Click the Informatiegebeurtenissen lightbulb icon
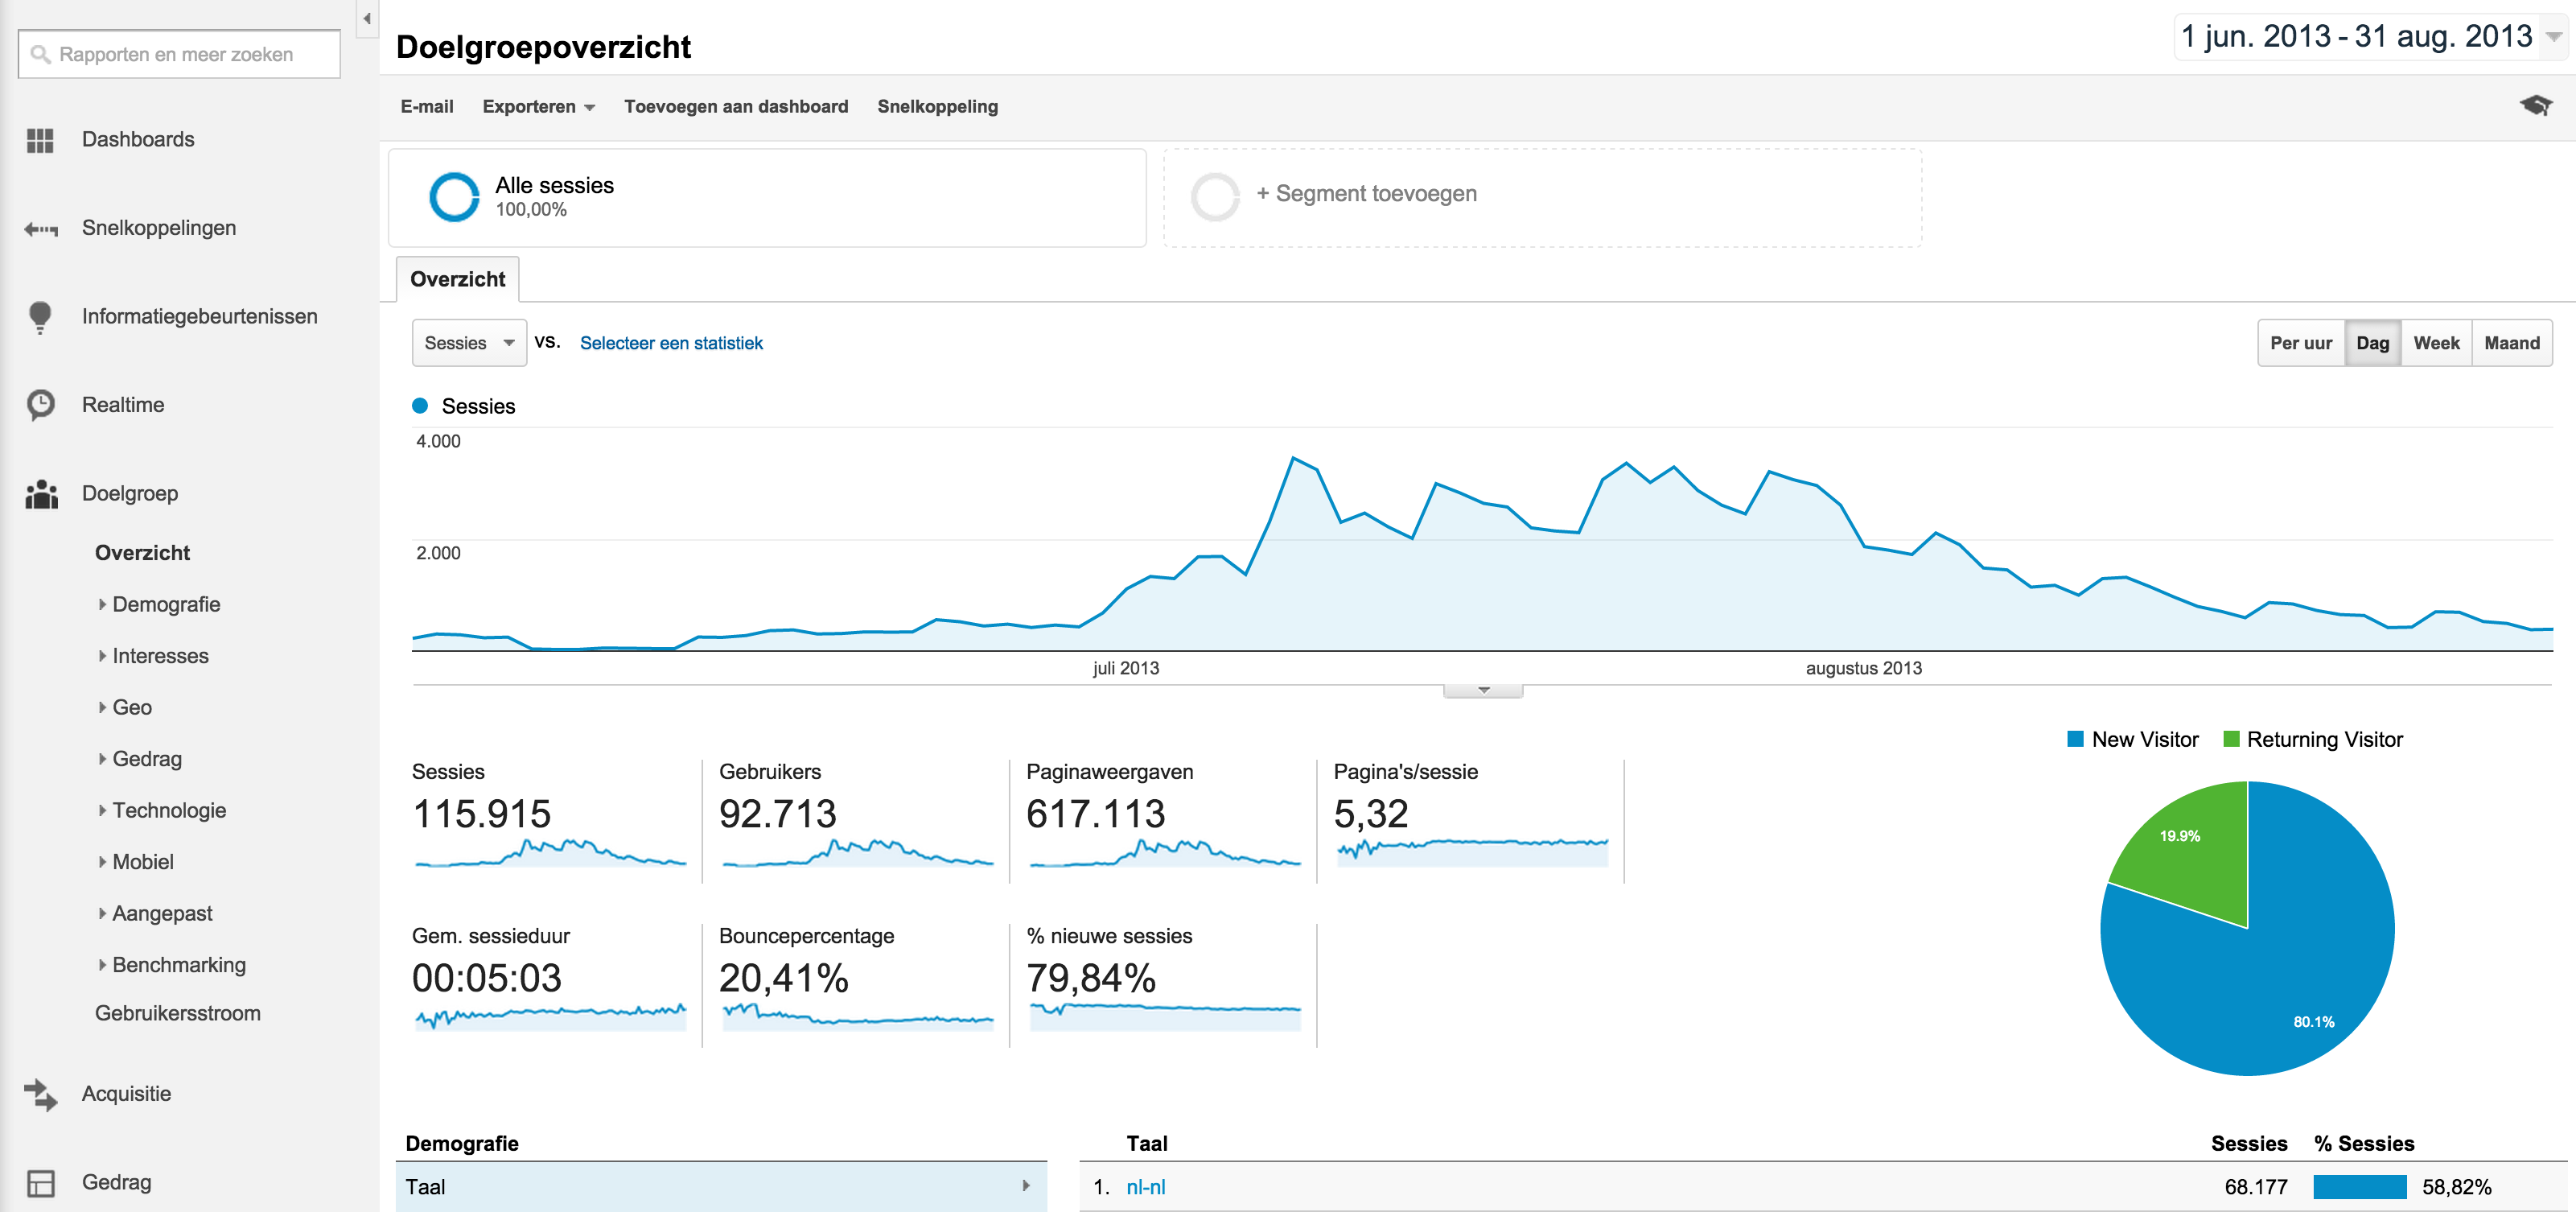The image size is (2576, 1212). point(40,317)
